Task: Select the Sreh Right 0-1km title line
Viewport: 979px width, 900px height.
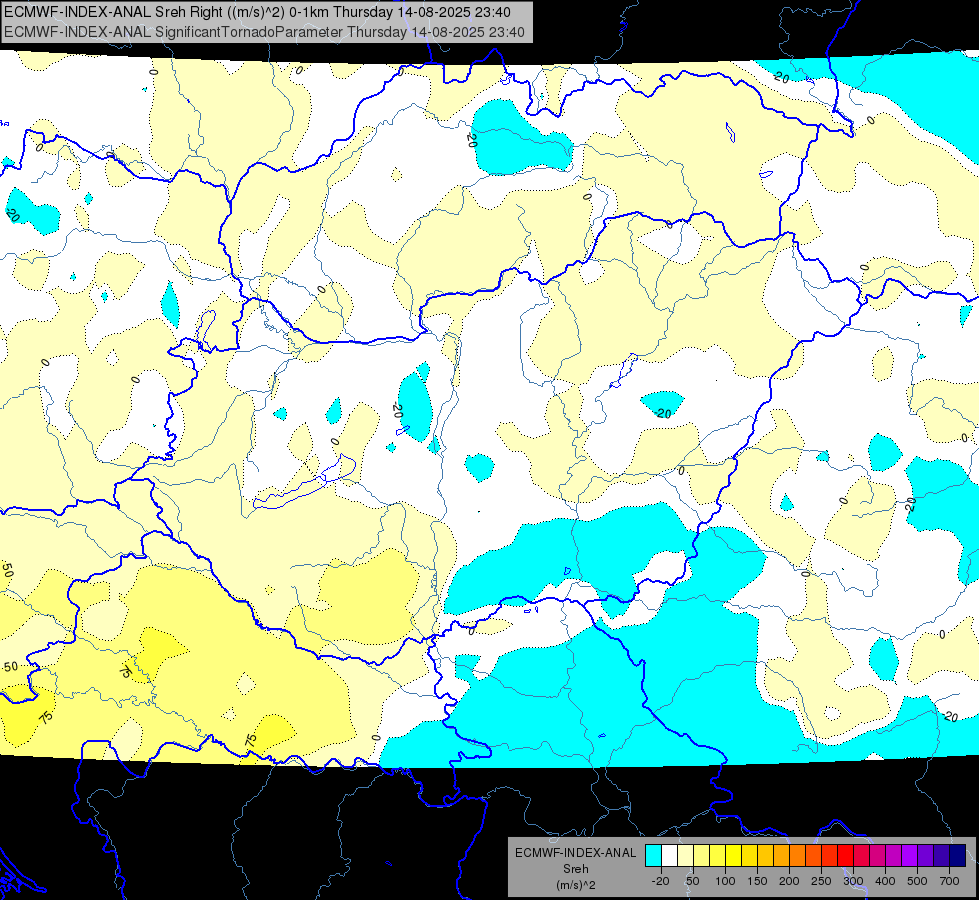Action: (x=257, y=12)
